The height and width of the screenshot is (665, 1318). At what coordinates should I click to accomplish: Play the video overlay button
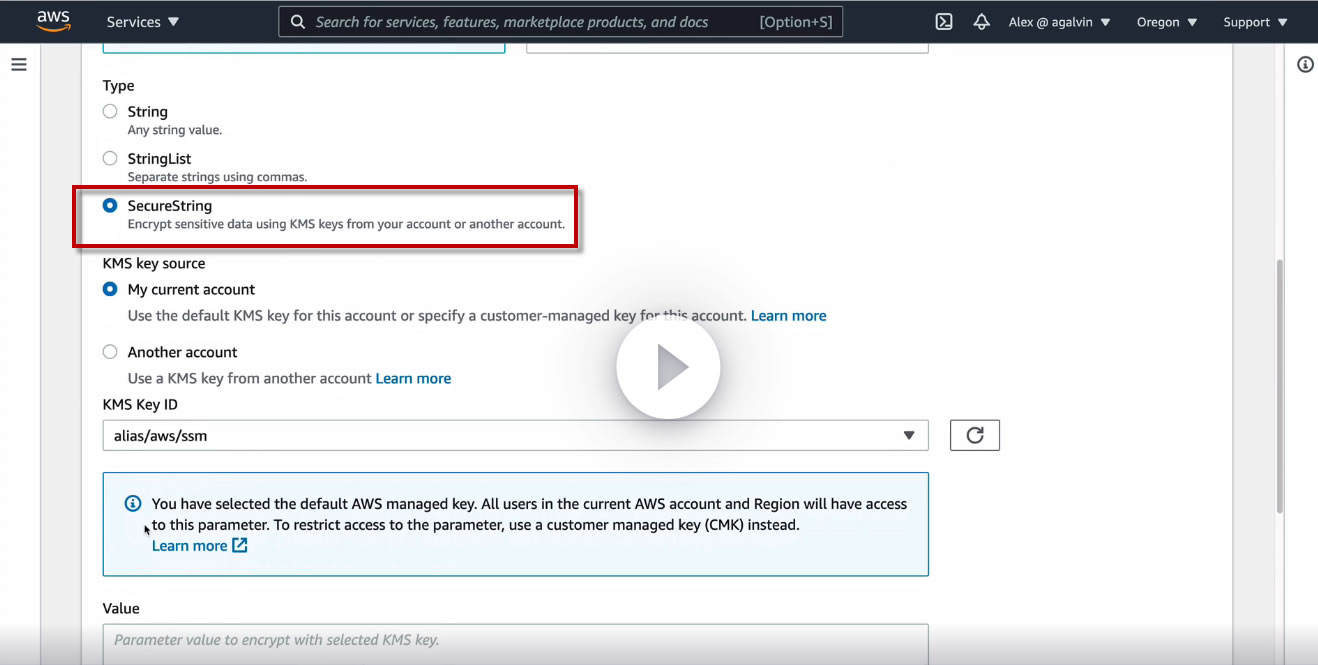668,368
